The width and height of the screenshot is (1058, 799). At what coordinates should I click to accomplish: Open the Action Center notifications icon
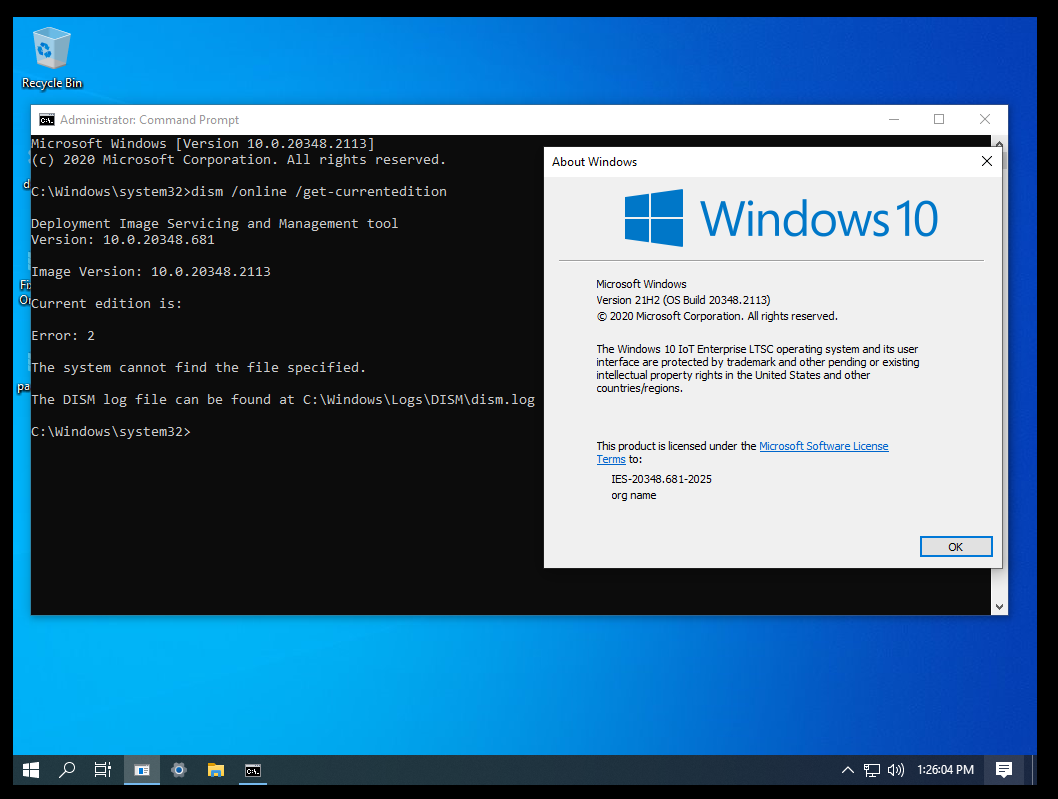(1004, 770)
